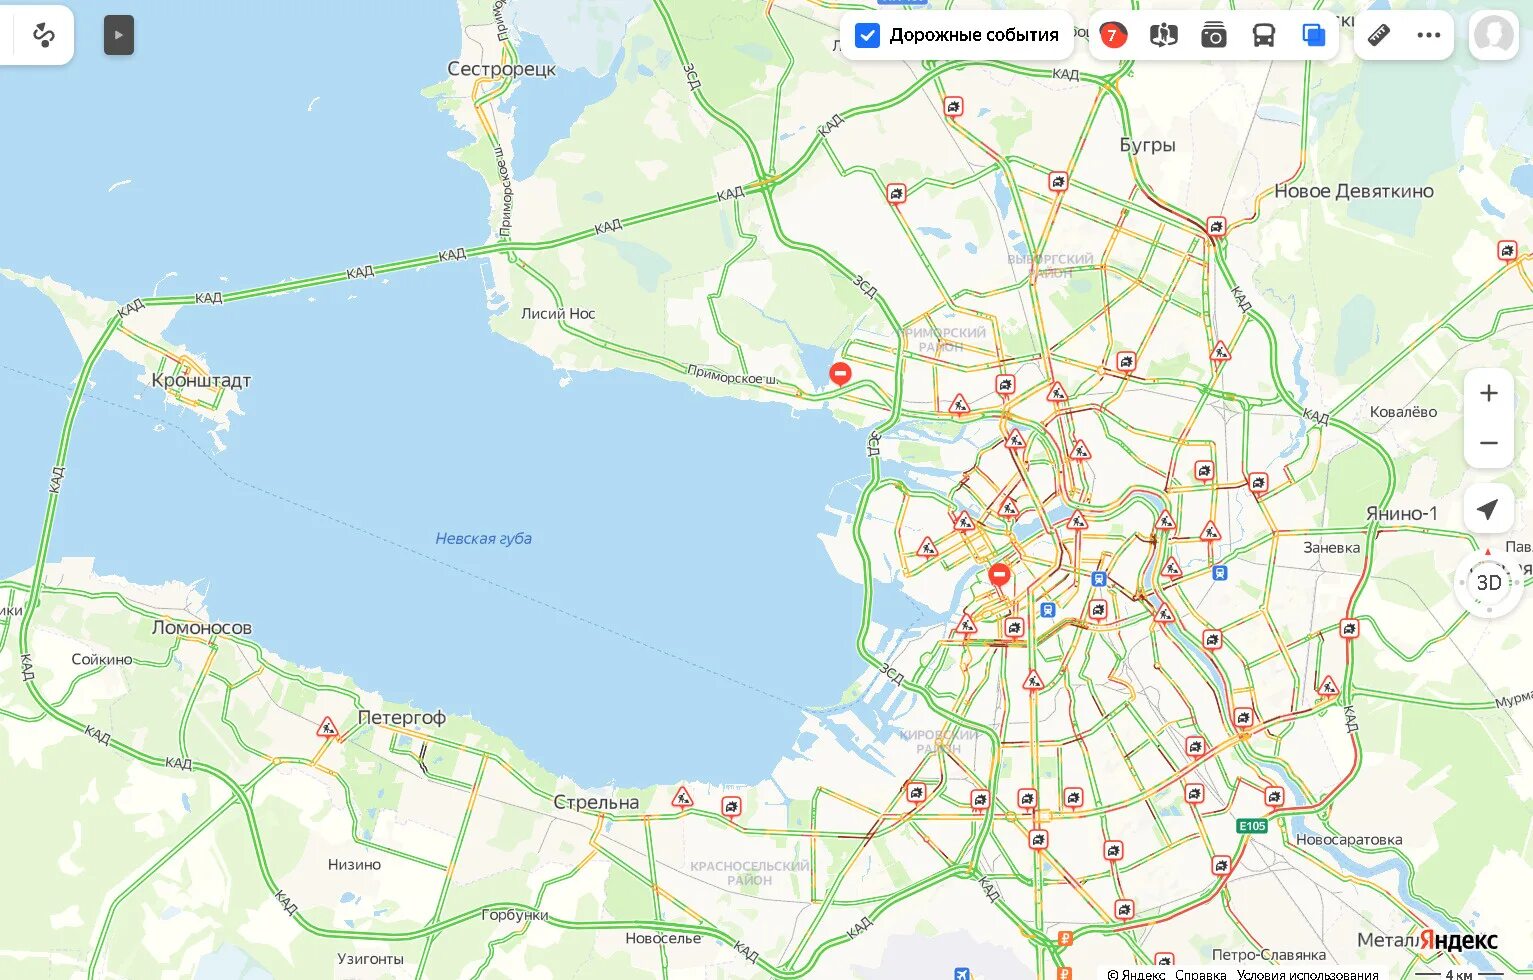
Task: Select the Заневка label
Action: point(1331,547)
